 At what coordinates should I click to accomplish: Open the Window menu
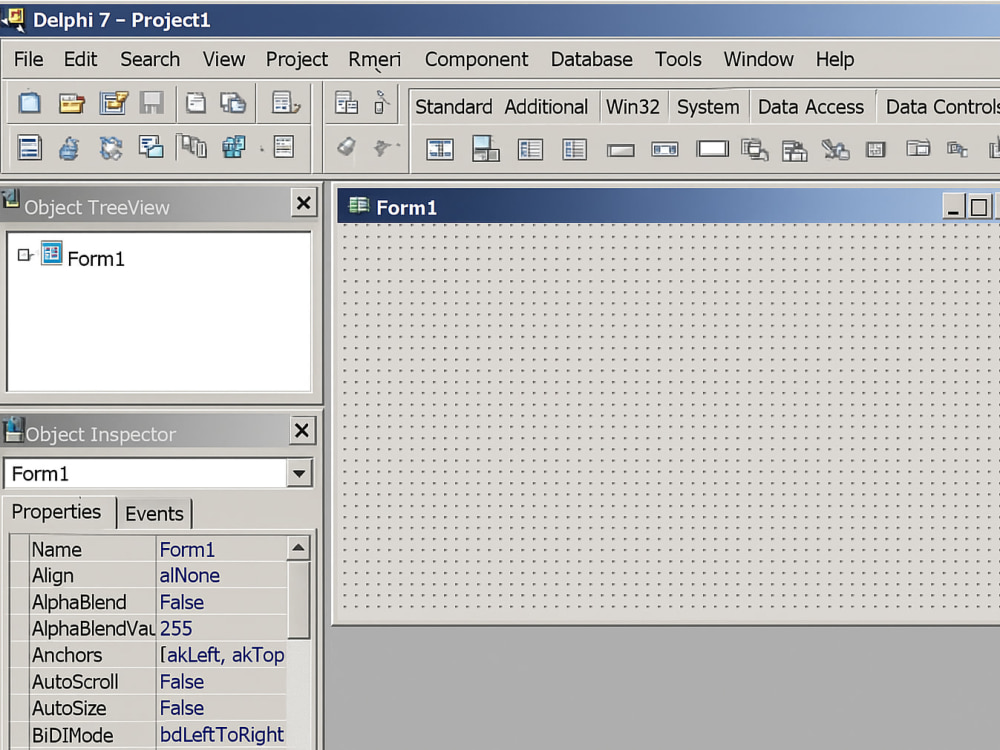coord(758,59)
